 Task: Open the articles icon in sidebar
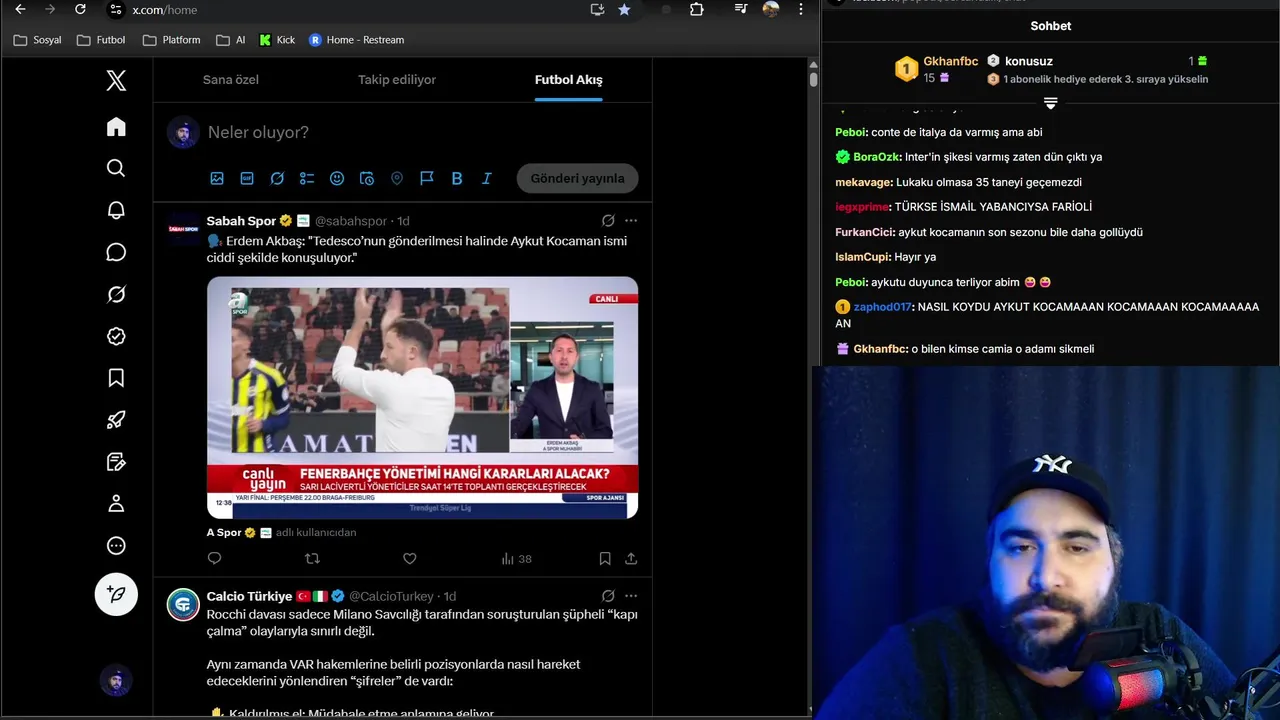click(x=116, y=462)
